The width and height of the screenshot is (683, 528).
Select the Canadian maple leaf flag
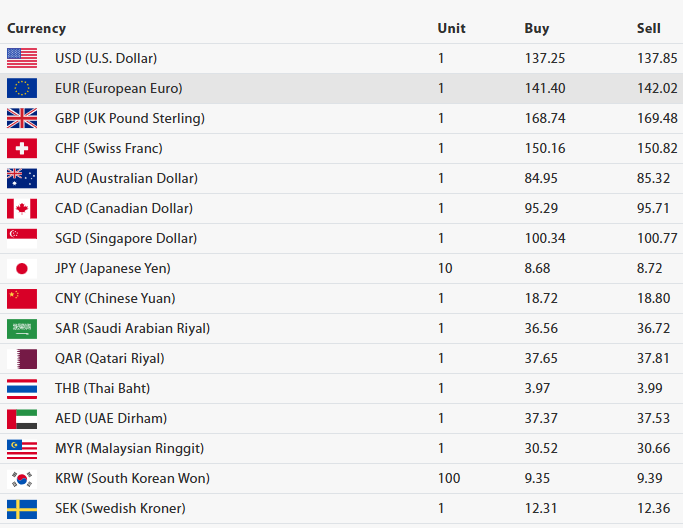click(22, 208)
